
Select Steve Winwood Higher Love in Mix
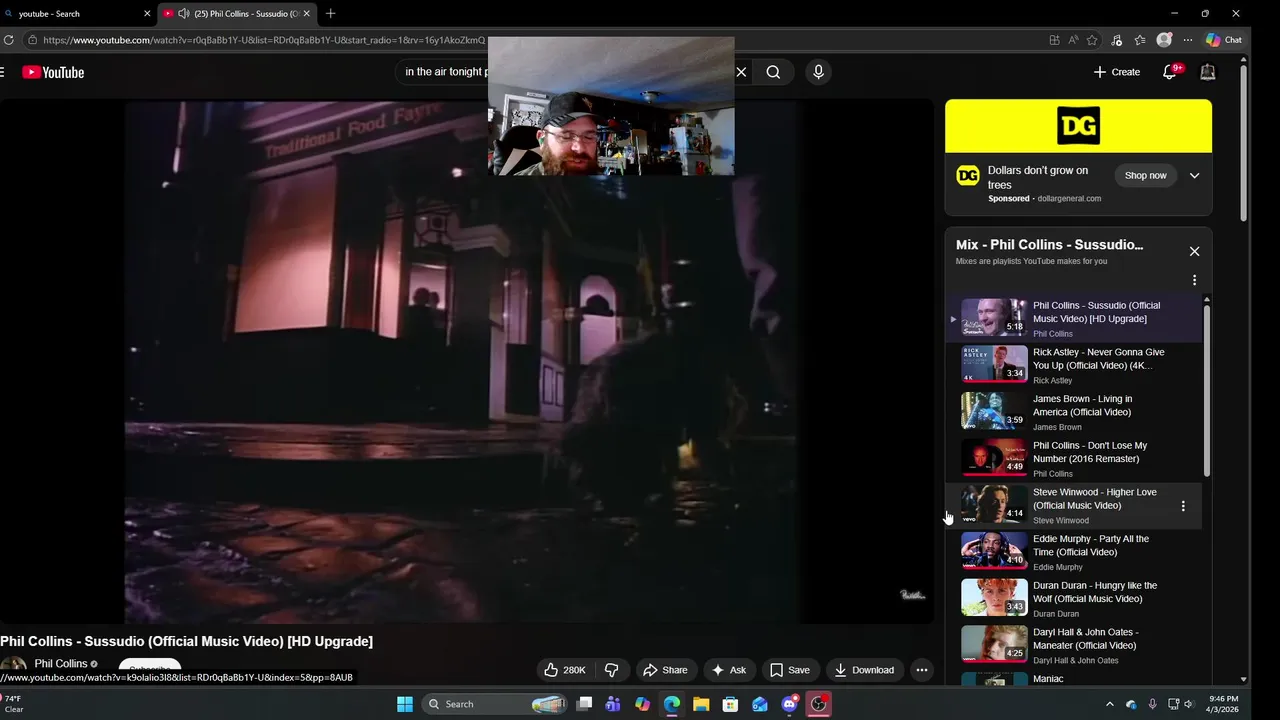coord(1073,506)
